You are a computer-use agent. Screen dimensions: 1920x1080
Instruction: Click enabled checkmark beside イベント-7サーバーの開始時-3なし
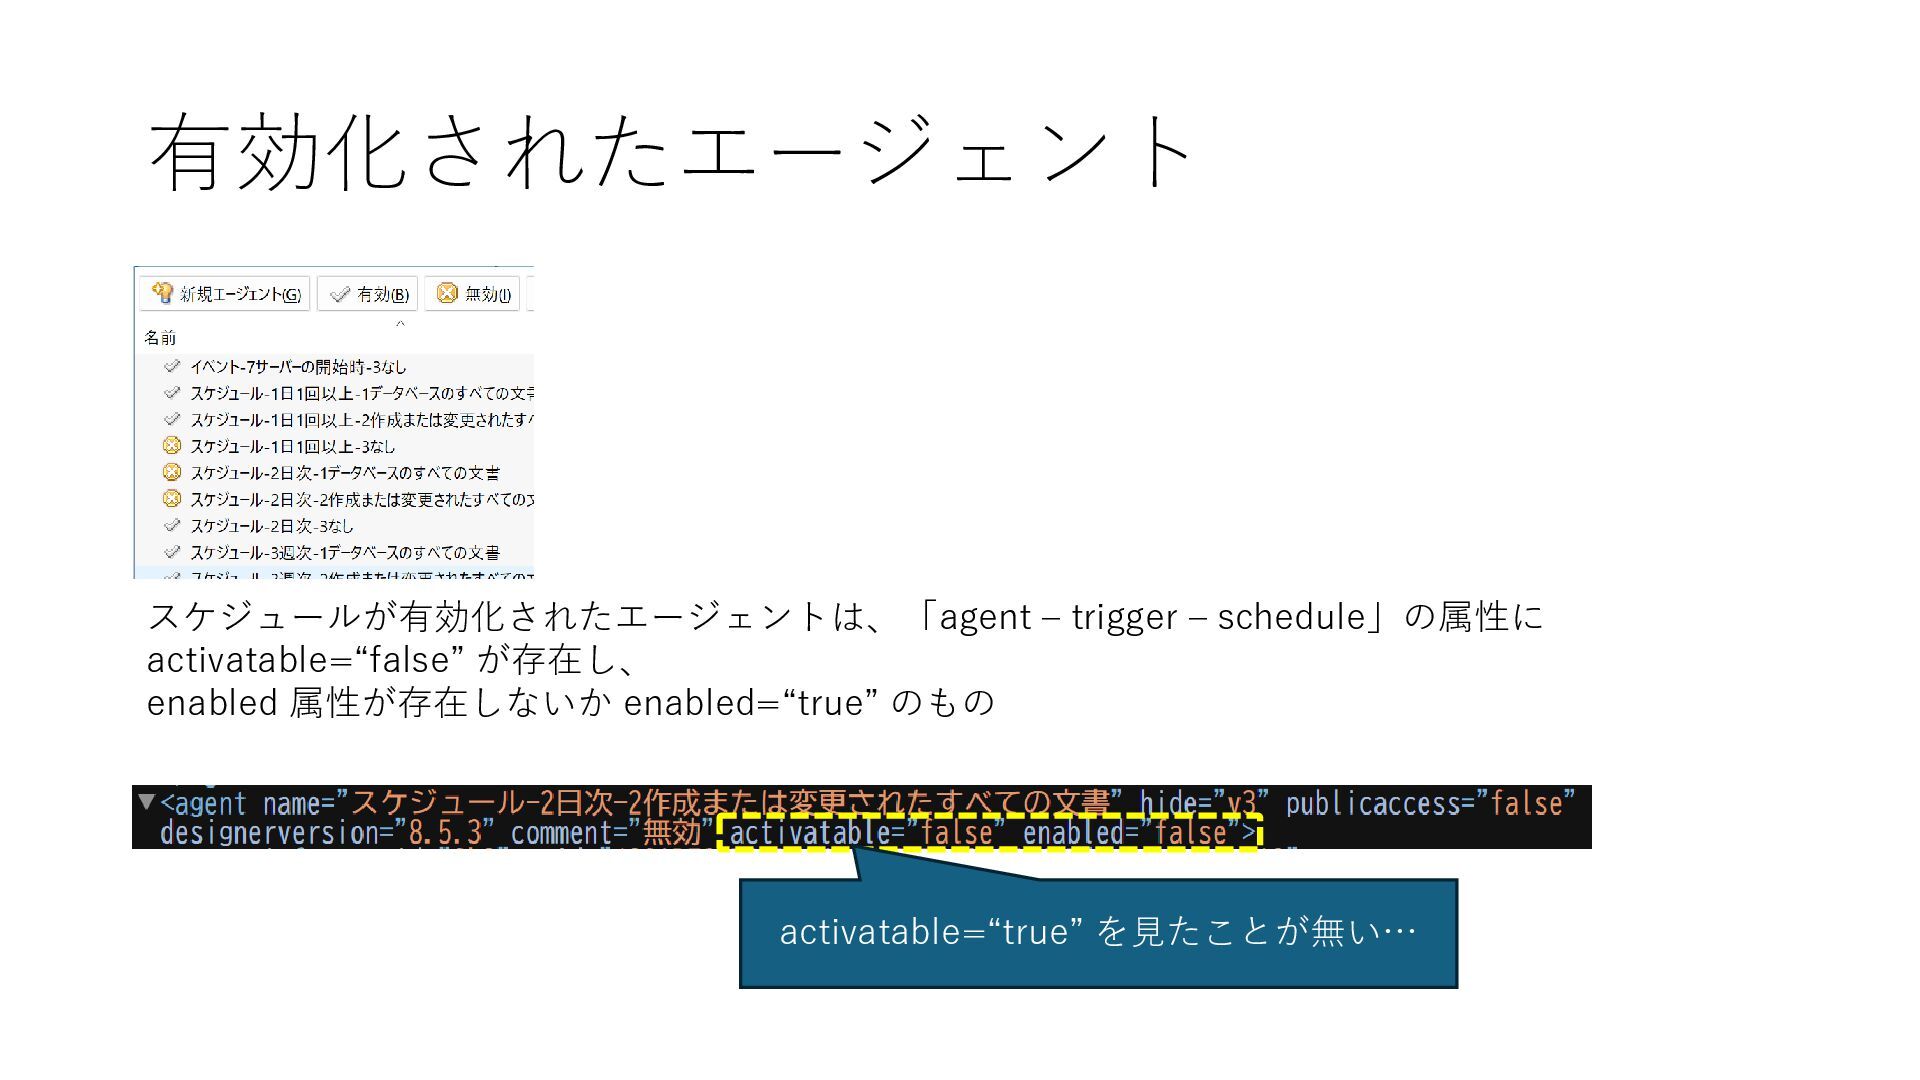[x=172, y=366]
